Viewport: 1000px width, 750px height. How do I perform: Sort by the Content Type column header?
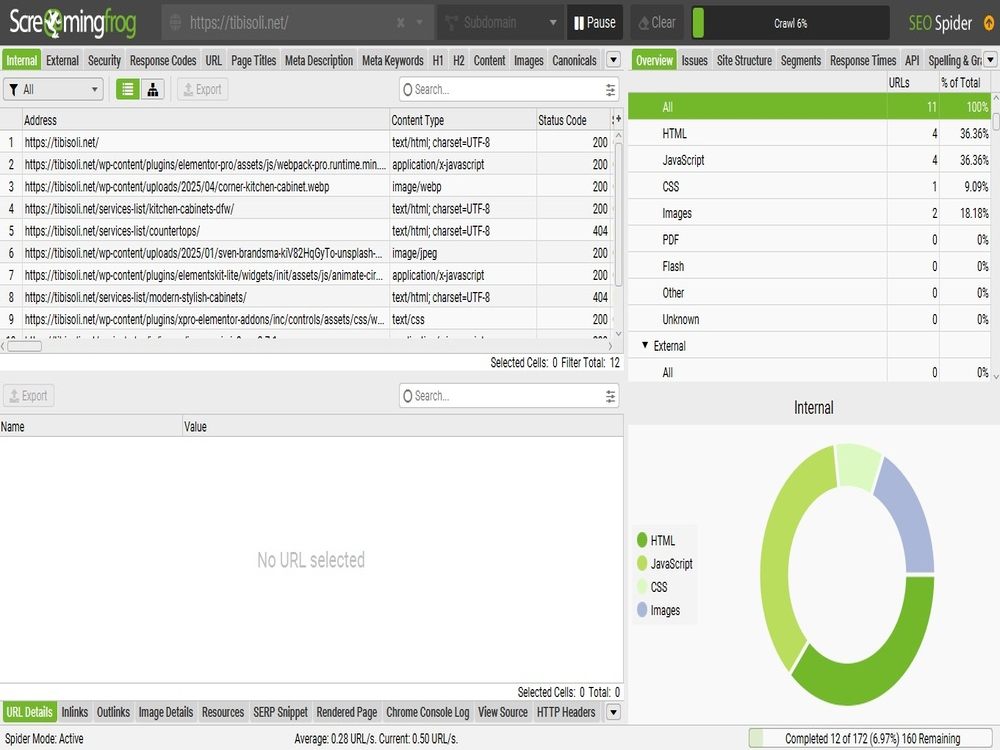463,120
